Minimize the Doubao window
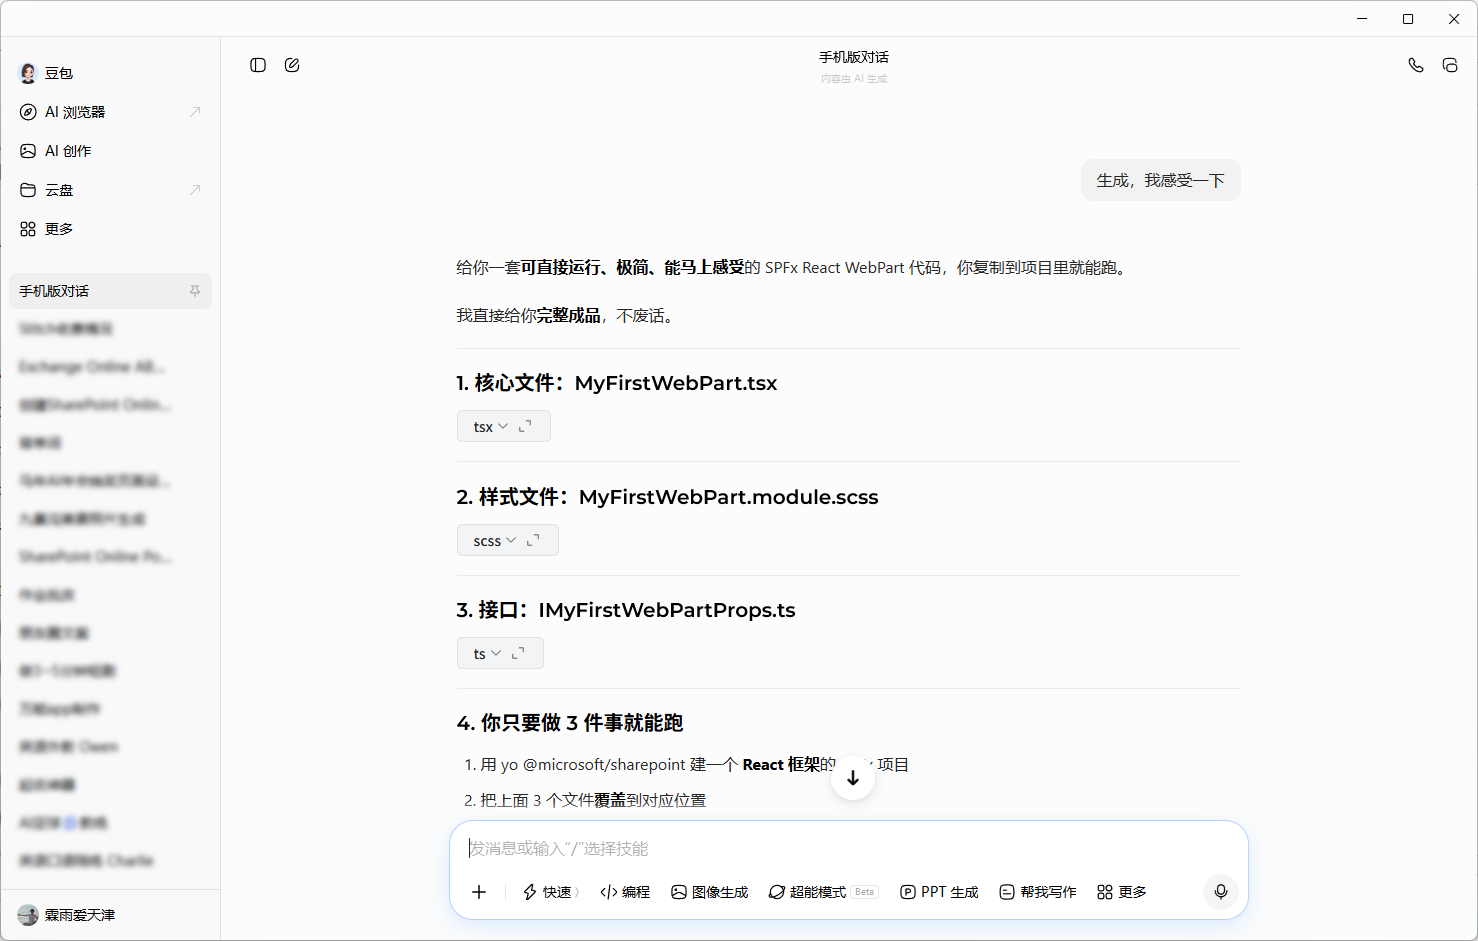The image size is (1478, 941). [1362, 19]
